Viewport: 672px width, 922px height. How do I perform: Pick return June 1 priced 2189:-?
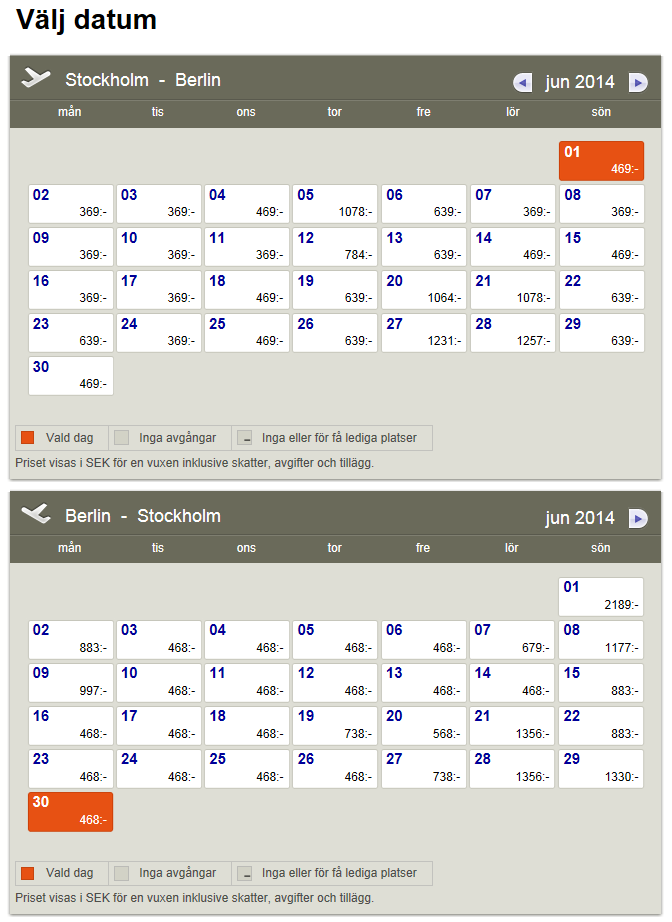(601, 597)
